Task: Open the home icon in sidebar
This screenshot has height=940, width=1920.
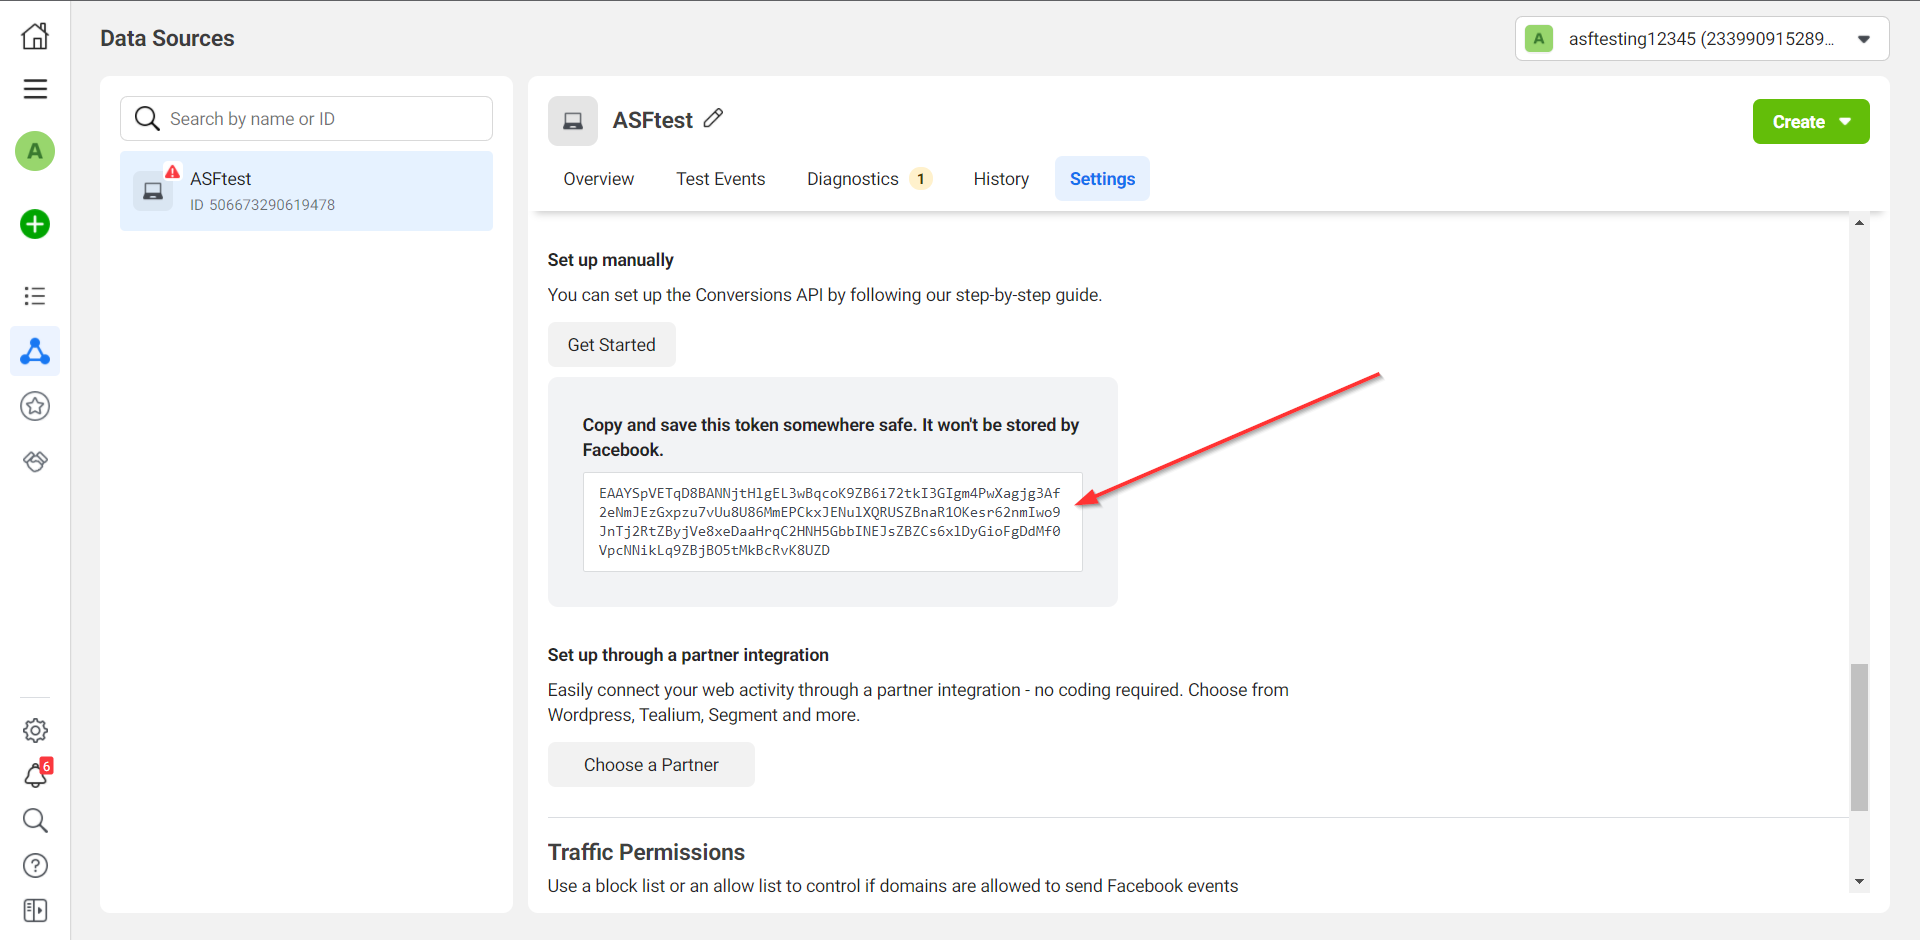Action: click(x=35, y=36)
